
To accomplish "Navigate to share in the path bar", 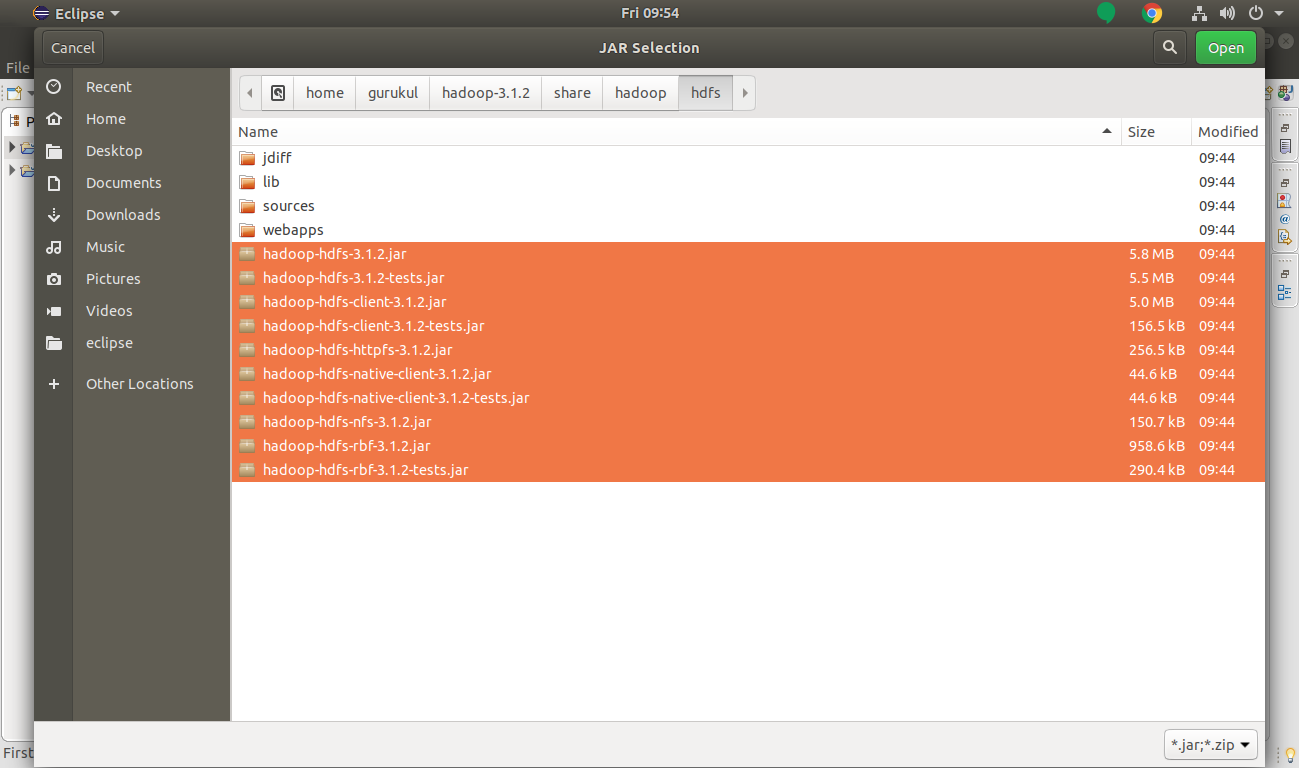I will (572, 93).
